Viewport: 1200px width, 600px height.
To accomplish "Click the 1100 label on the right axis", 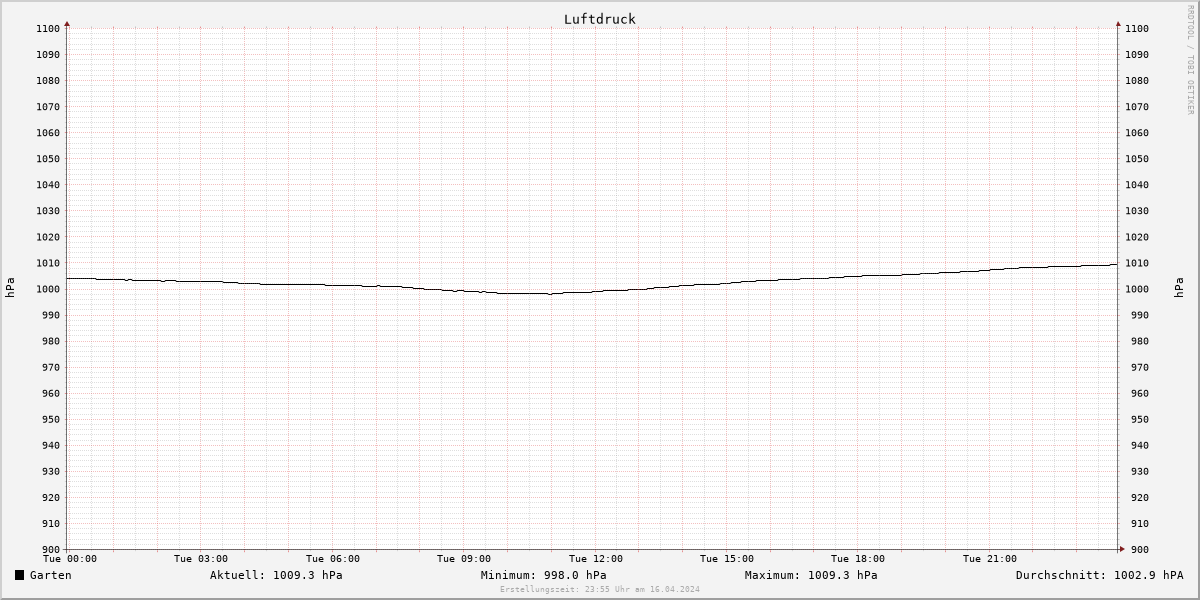I will pyautogui.click(x=1137, y=29).
